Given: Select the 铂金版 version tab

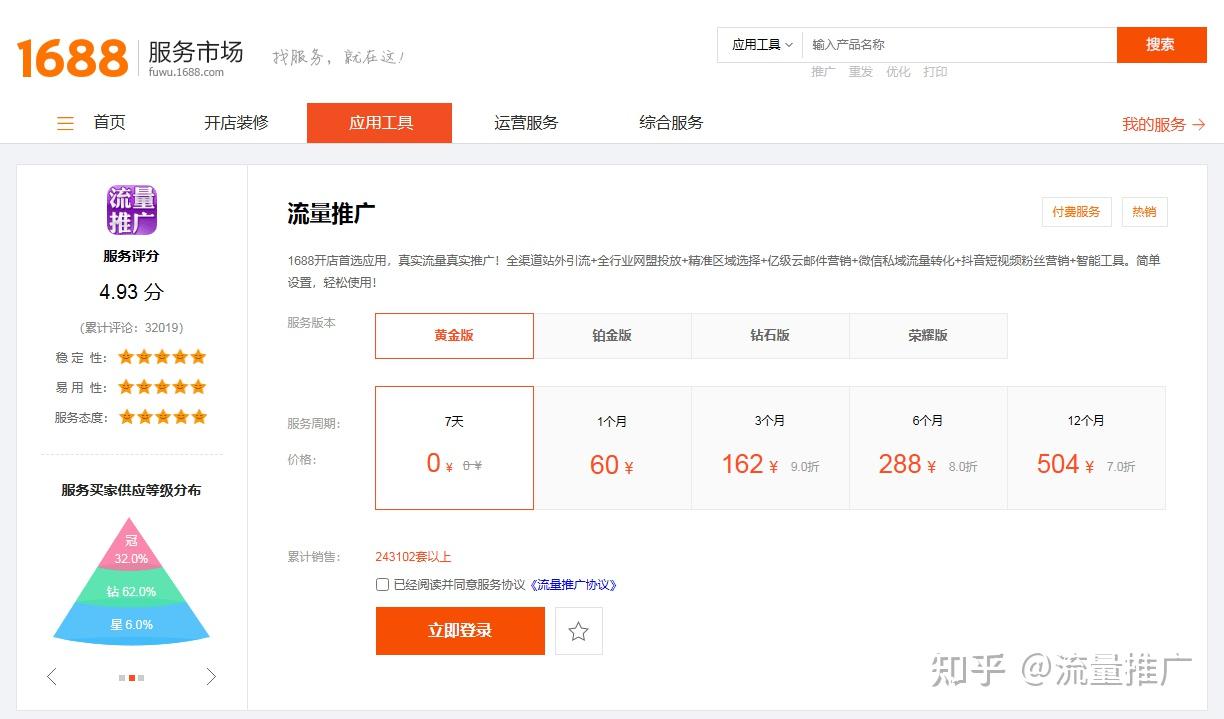Looking at the screenshot, I should pyautogui.click(x=611, y=336).
